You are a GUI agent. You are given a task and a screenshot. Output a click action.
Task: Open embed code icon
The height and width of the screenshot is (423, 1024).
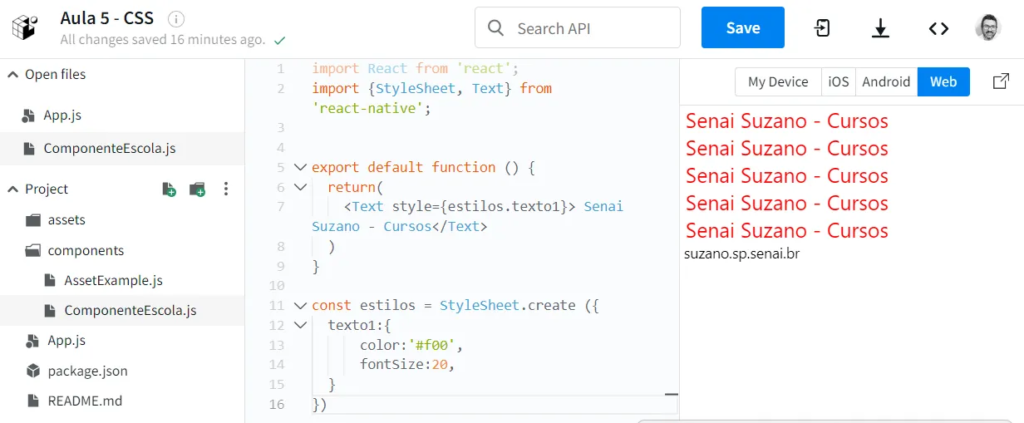[938, 28]
